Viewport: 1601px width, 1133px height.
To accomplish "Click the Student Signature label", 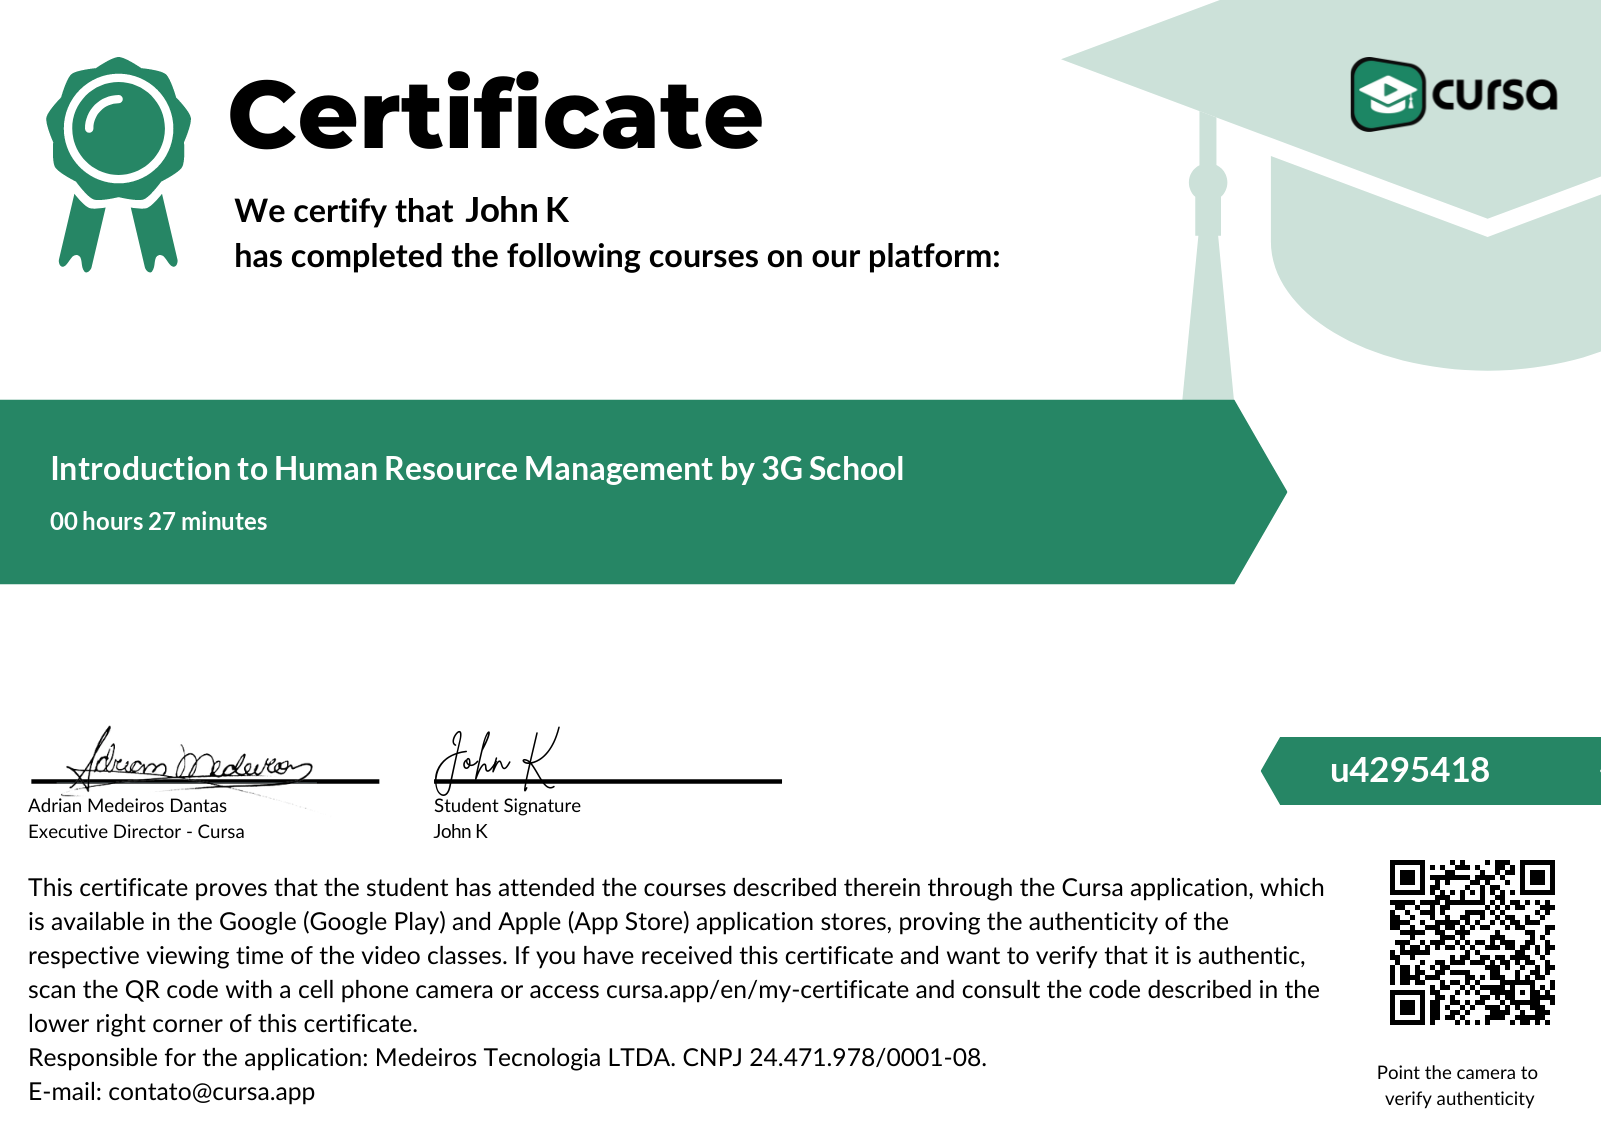I will click(507, 805).
